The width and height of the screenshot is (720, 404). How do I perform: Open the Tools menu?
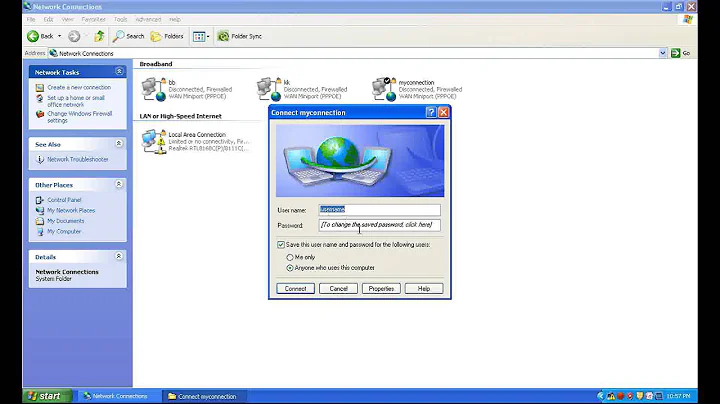tap(120, 19)
